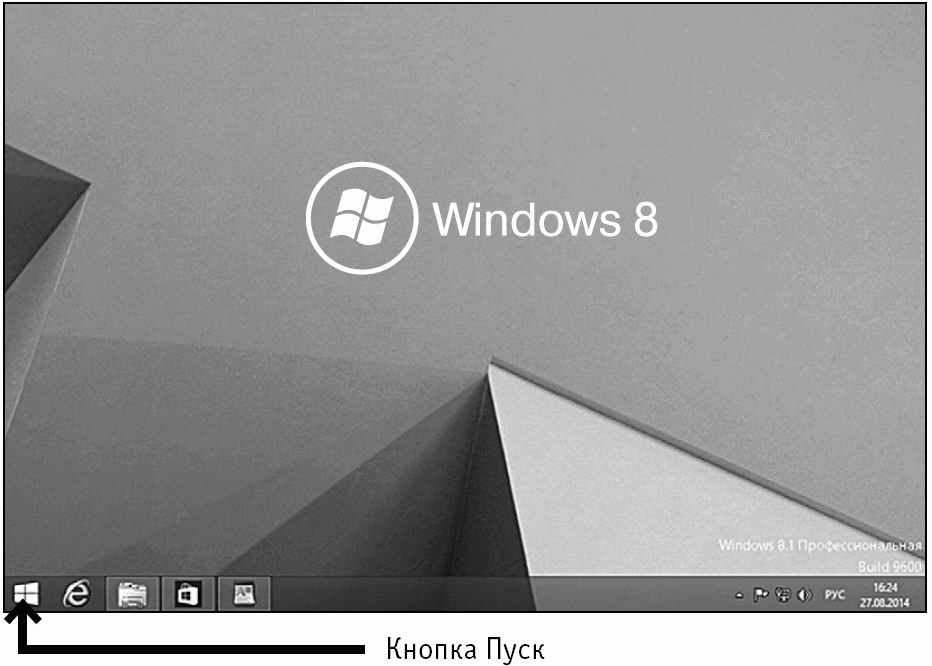The height and width of the screenshot is (666, 932).
Task: Click the Кнопка Пуск caption label
Action: tap(465, 648)
